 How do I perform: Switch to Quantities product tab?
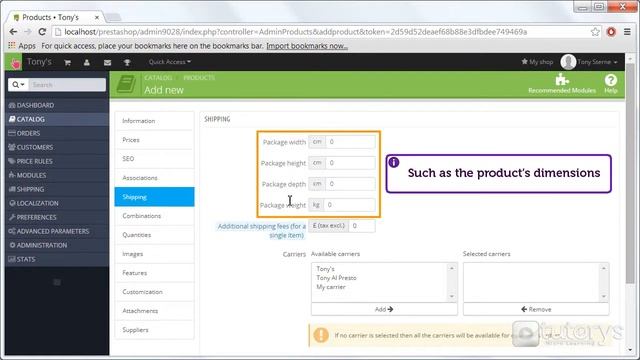(x=154, y=235)
